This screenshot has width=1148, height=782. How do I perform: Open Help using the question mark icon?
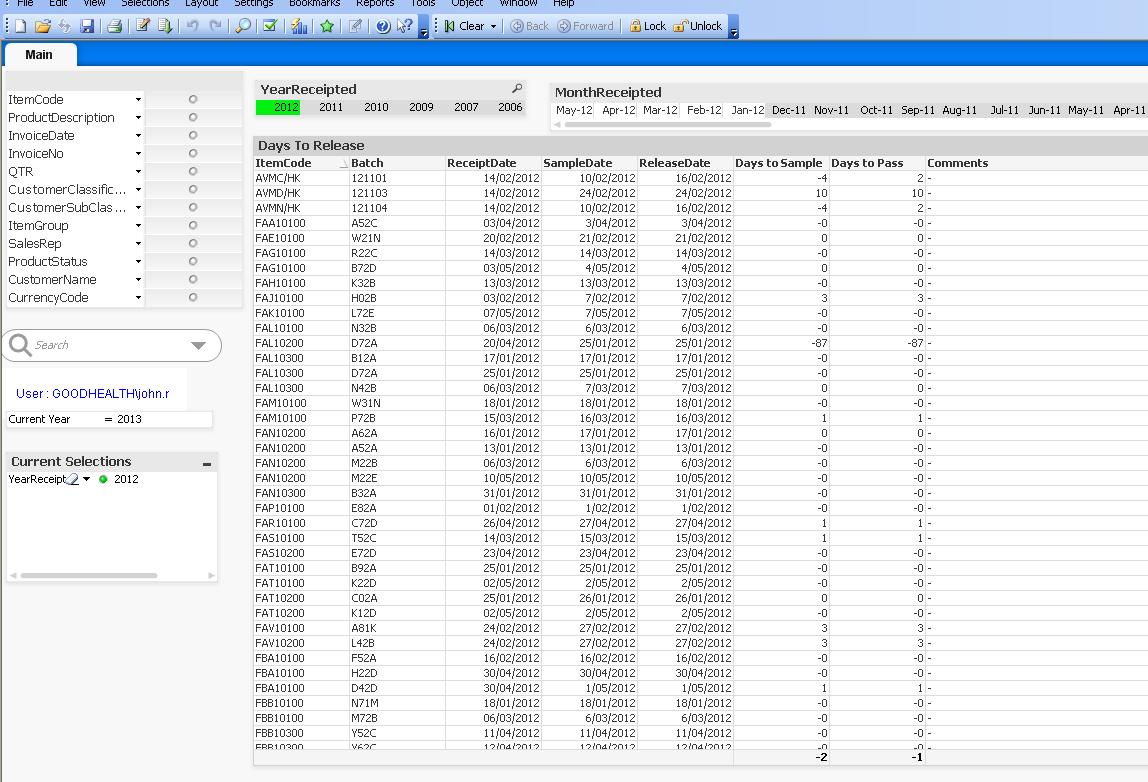point(383,26)
